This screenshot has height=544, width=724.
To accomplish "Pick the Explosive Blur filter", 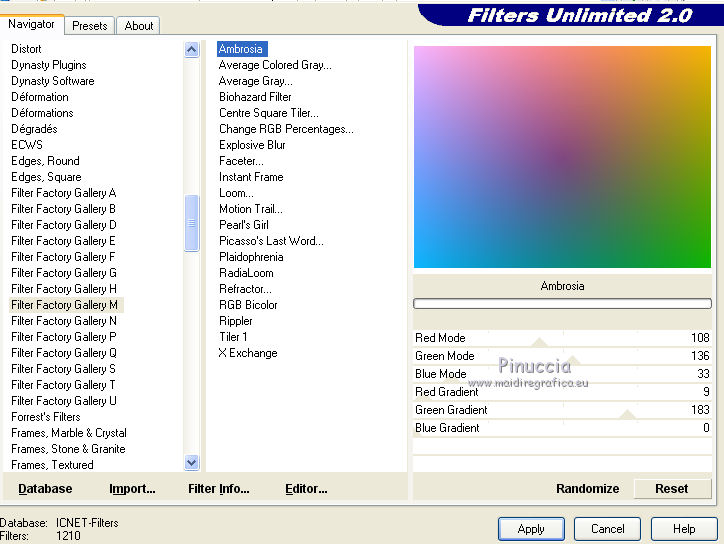I will tap(252, 145).
